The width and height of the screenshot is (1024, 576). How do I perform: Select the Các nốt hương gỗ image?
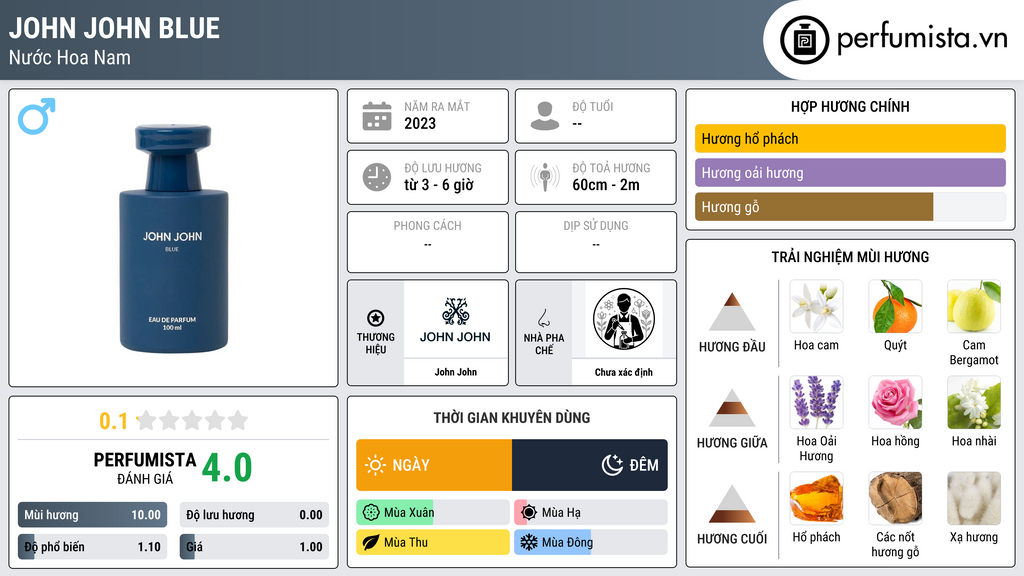tap(895, 498)
